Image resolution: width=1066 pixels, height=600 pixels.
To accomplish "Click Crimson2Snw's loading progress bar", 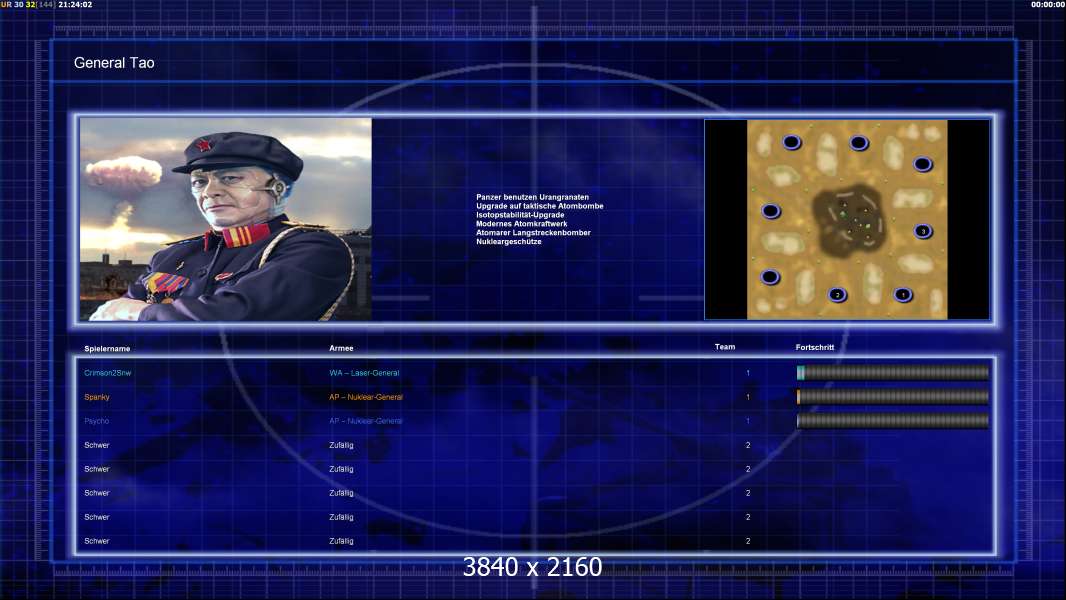I will pyautogui.click(x=893, y=372).
